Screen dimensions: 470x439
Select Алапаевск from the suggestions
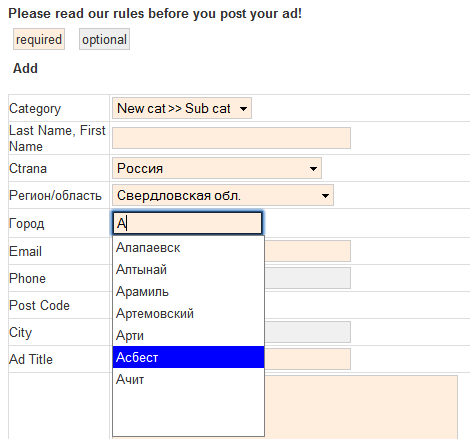(x=188, y=248)
